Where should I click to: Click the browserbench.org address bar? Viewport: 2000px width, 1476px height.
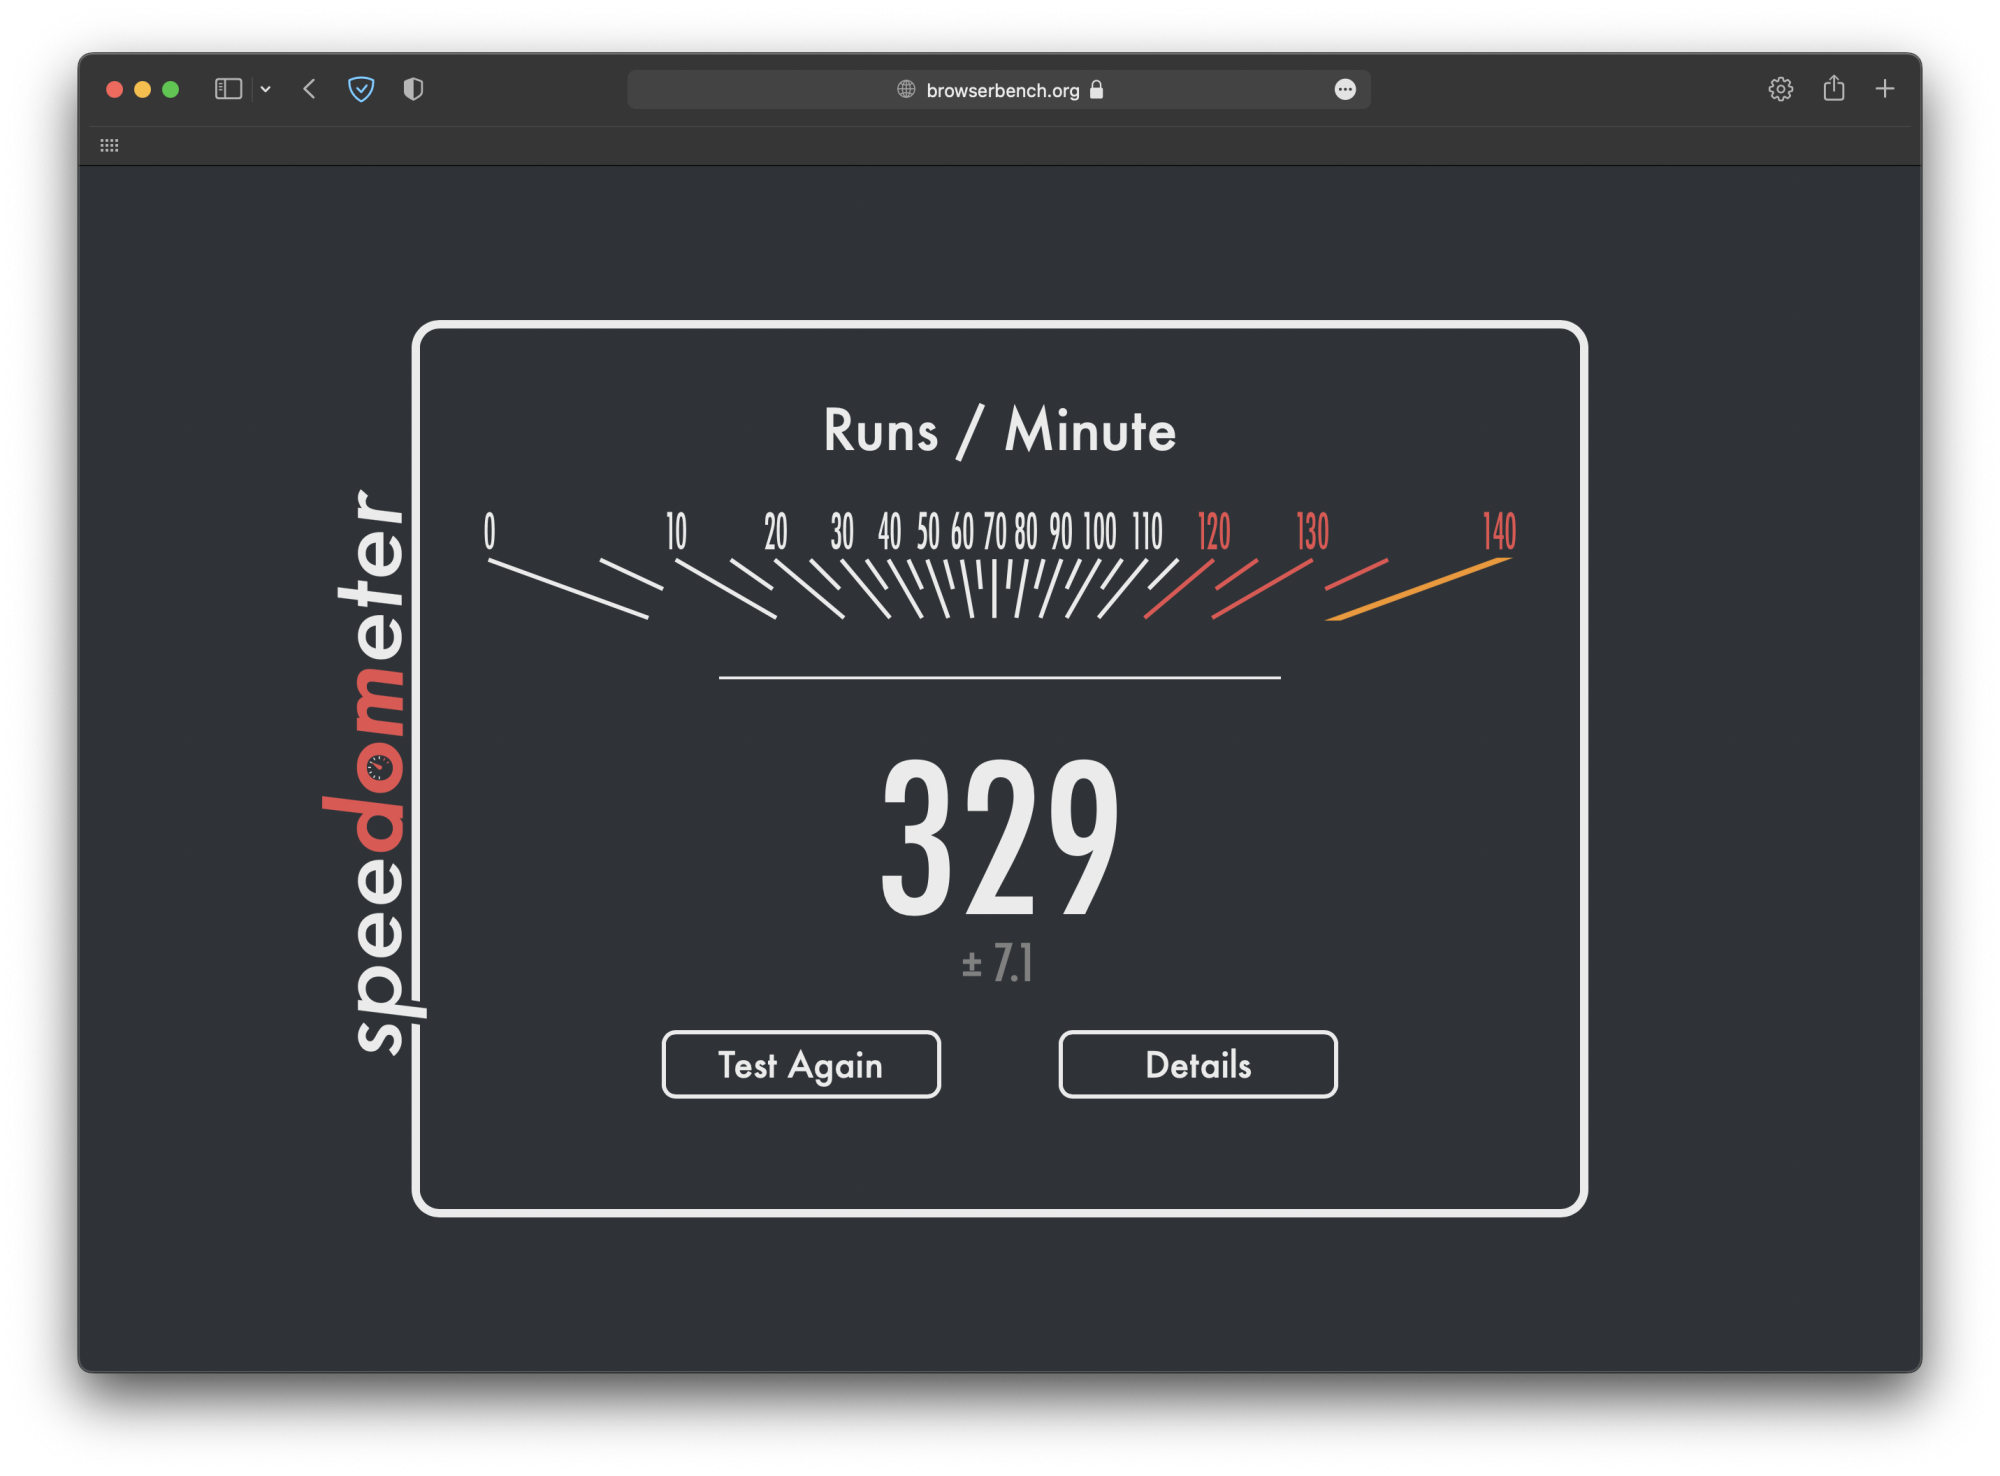pos(998,90)
